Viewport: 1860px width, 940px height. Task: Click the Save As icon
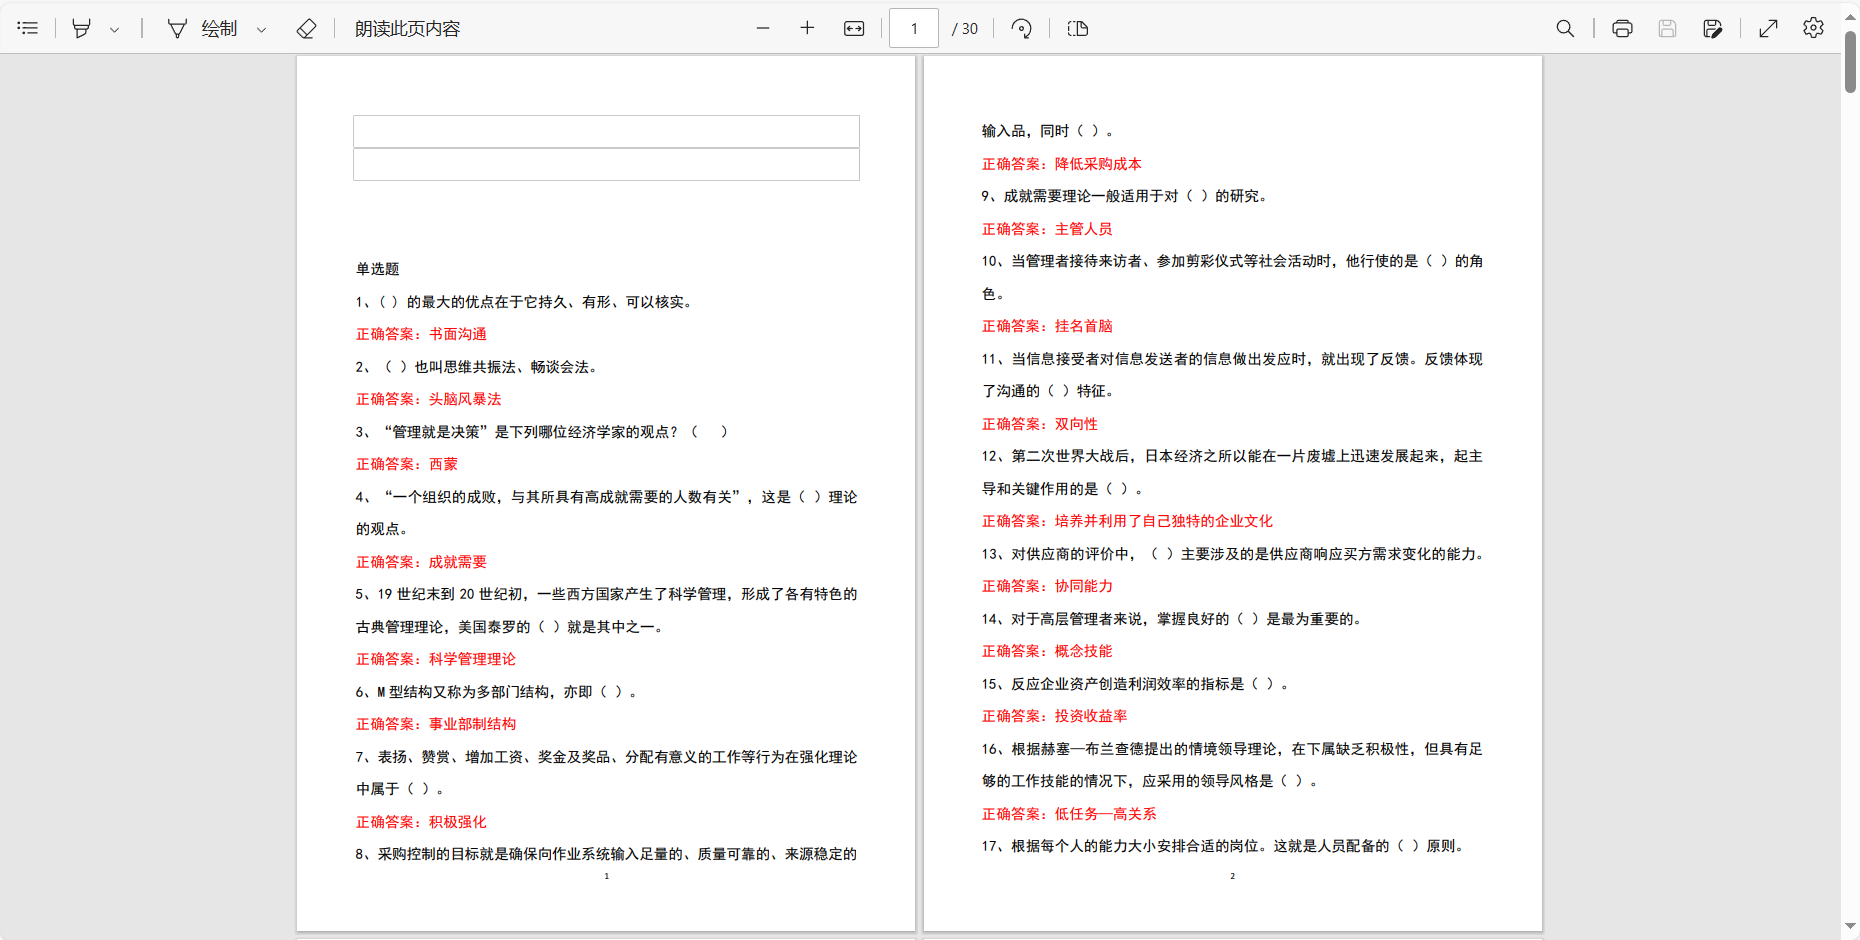tap(1713, 28)
